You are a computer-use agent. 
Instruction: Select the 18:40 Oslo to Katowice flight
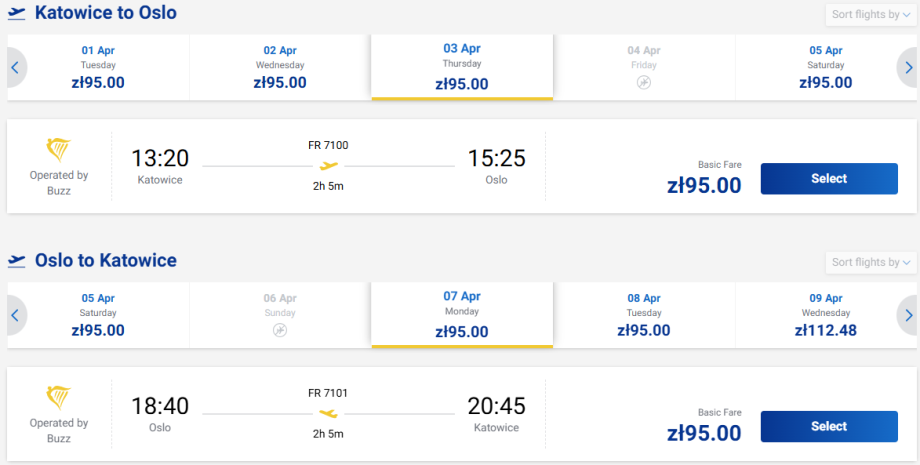(x=829, y=427)
